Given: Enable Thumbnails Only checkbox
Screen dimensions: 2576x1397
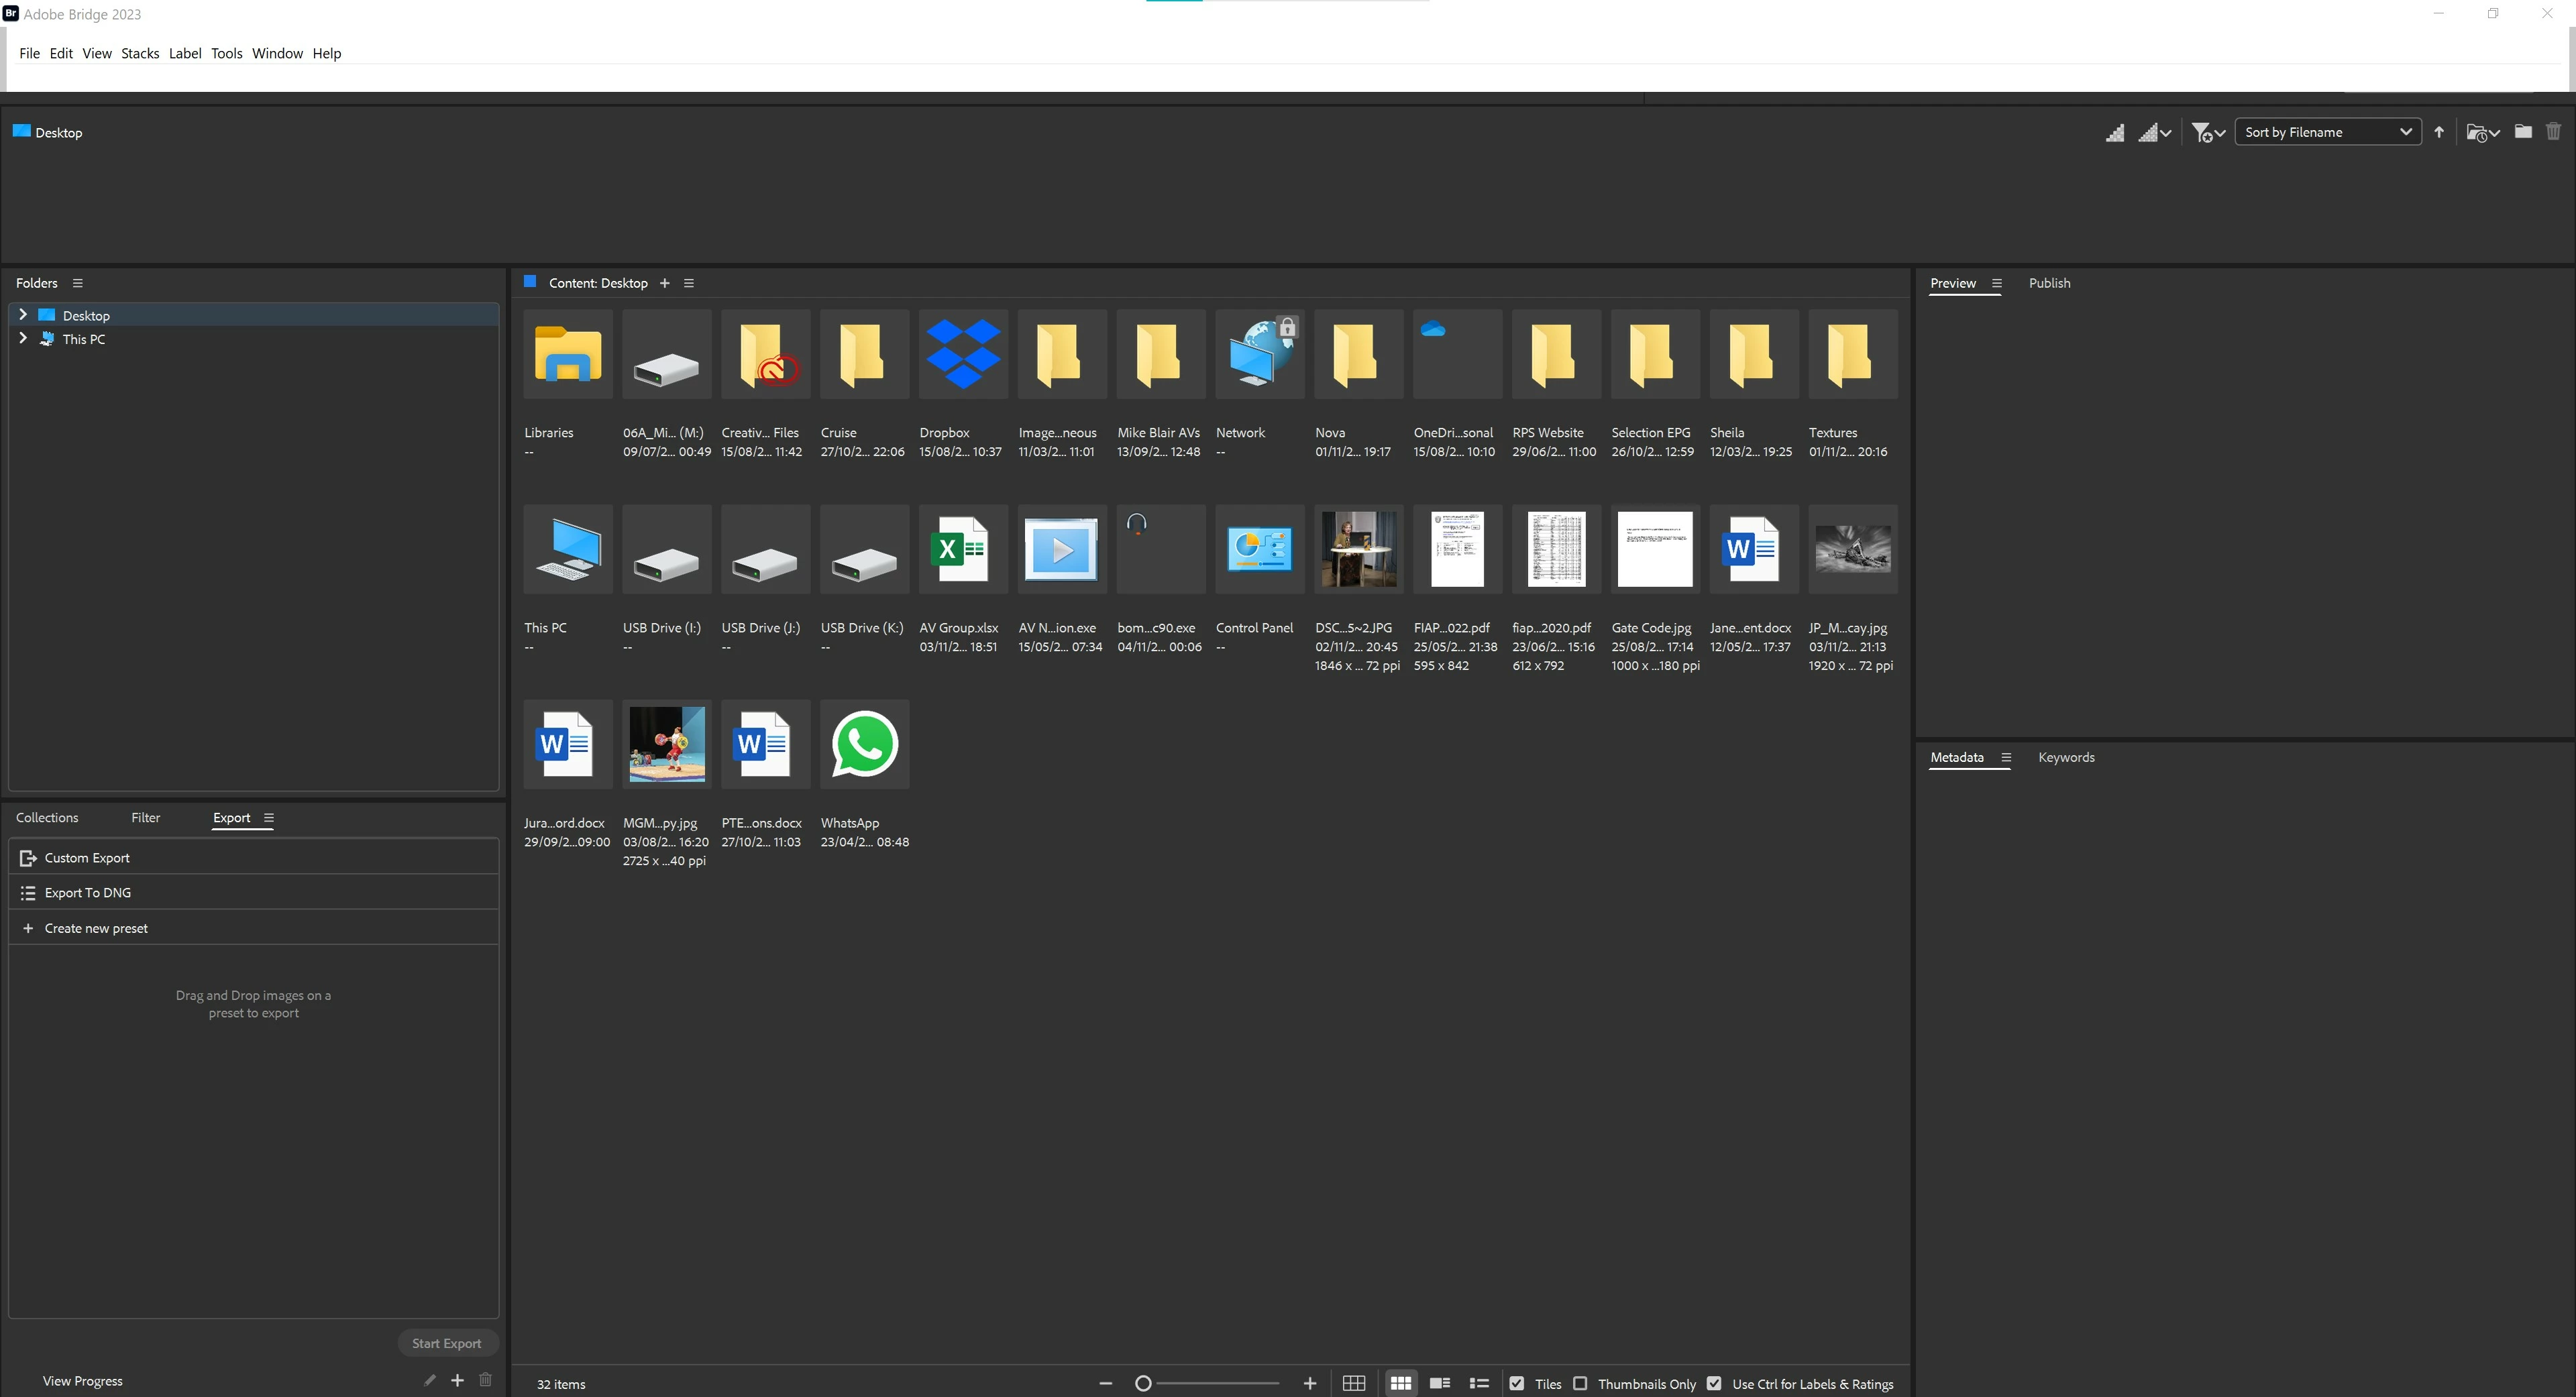Looking at the screenshot, I should [x=1581, y=1383].
